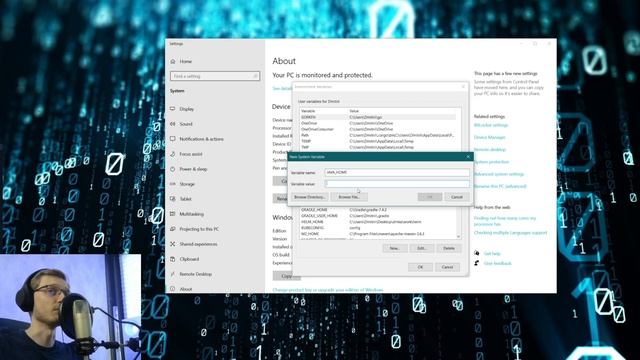The height and width of the screenshot is (360, 640).
Task: Click Projecting to this PC icon
Action: 173,229
